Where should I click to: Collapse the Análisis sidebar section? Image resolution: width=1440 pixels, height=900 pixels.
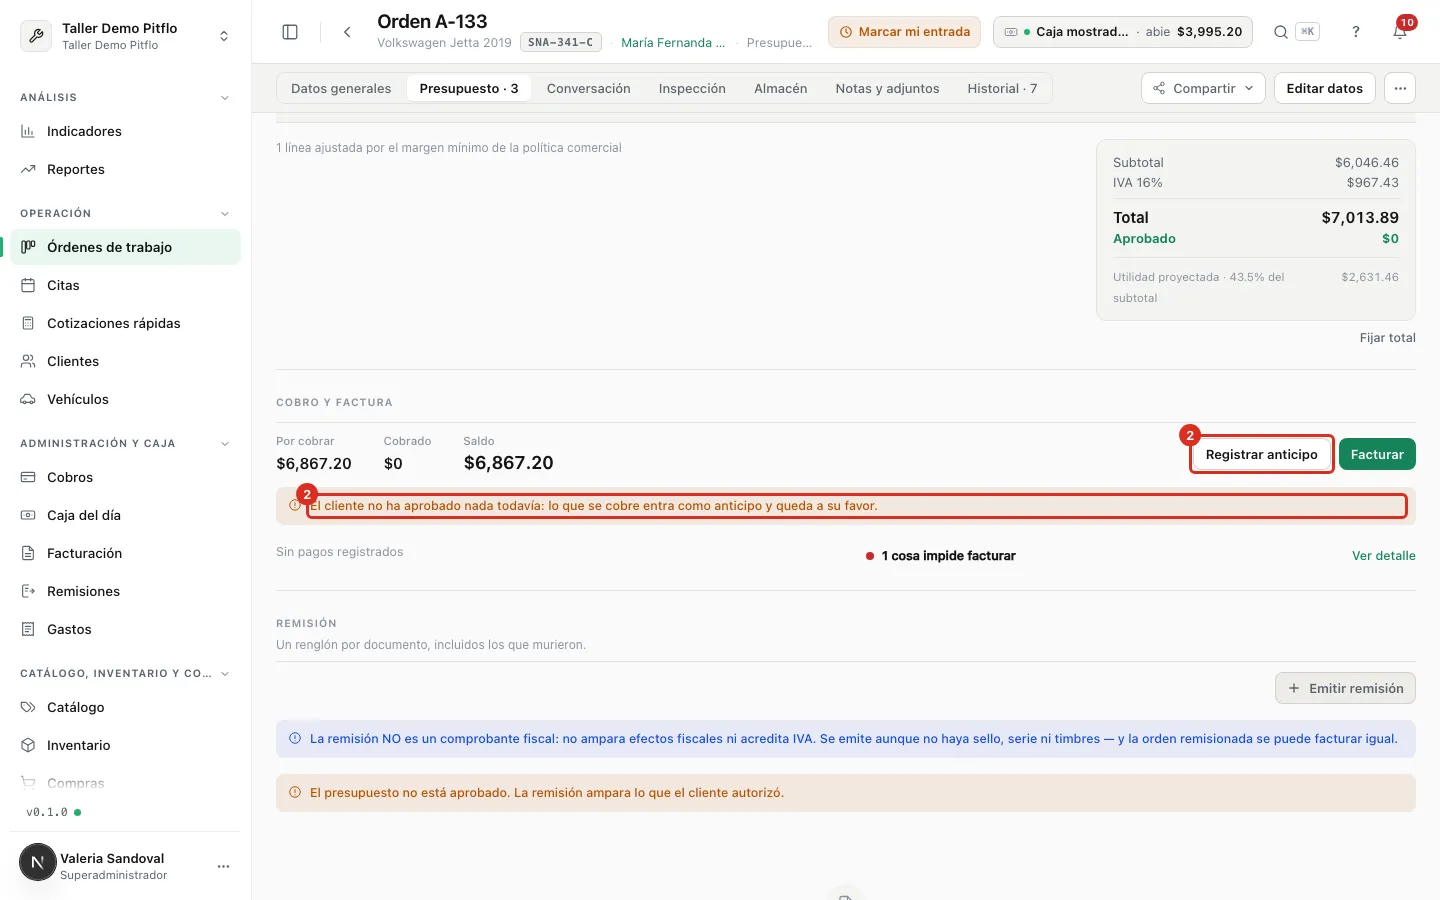pyautogui.click(x=225, y=98)
